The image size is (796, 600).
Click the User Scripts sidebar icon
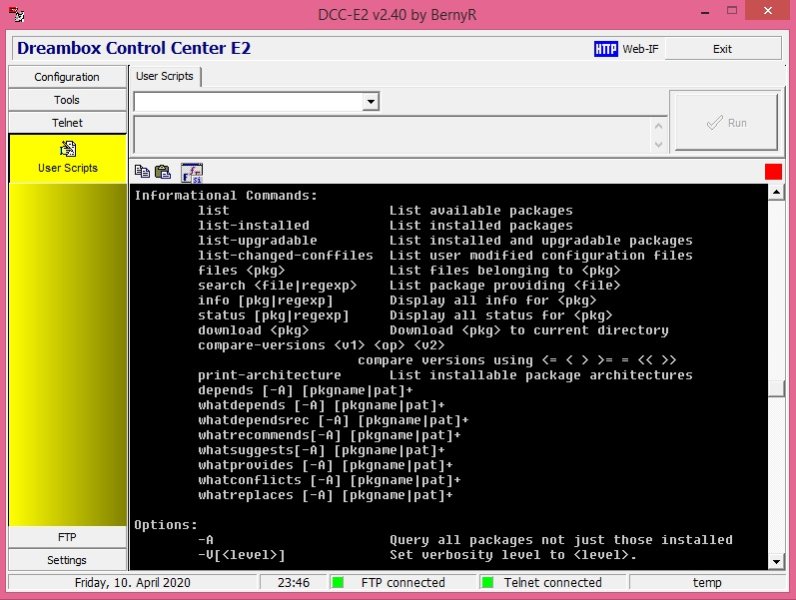pos(68,149)
